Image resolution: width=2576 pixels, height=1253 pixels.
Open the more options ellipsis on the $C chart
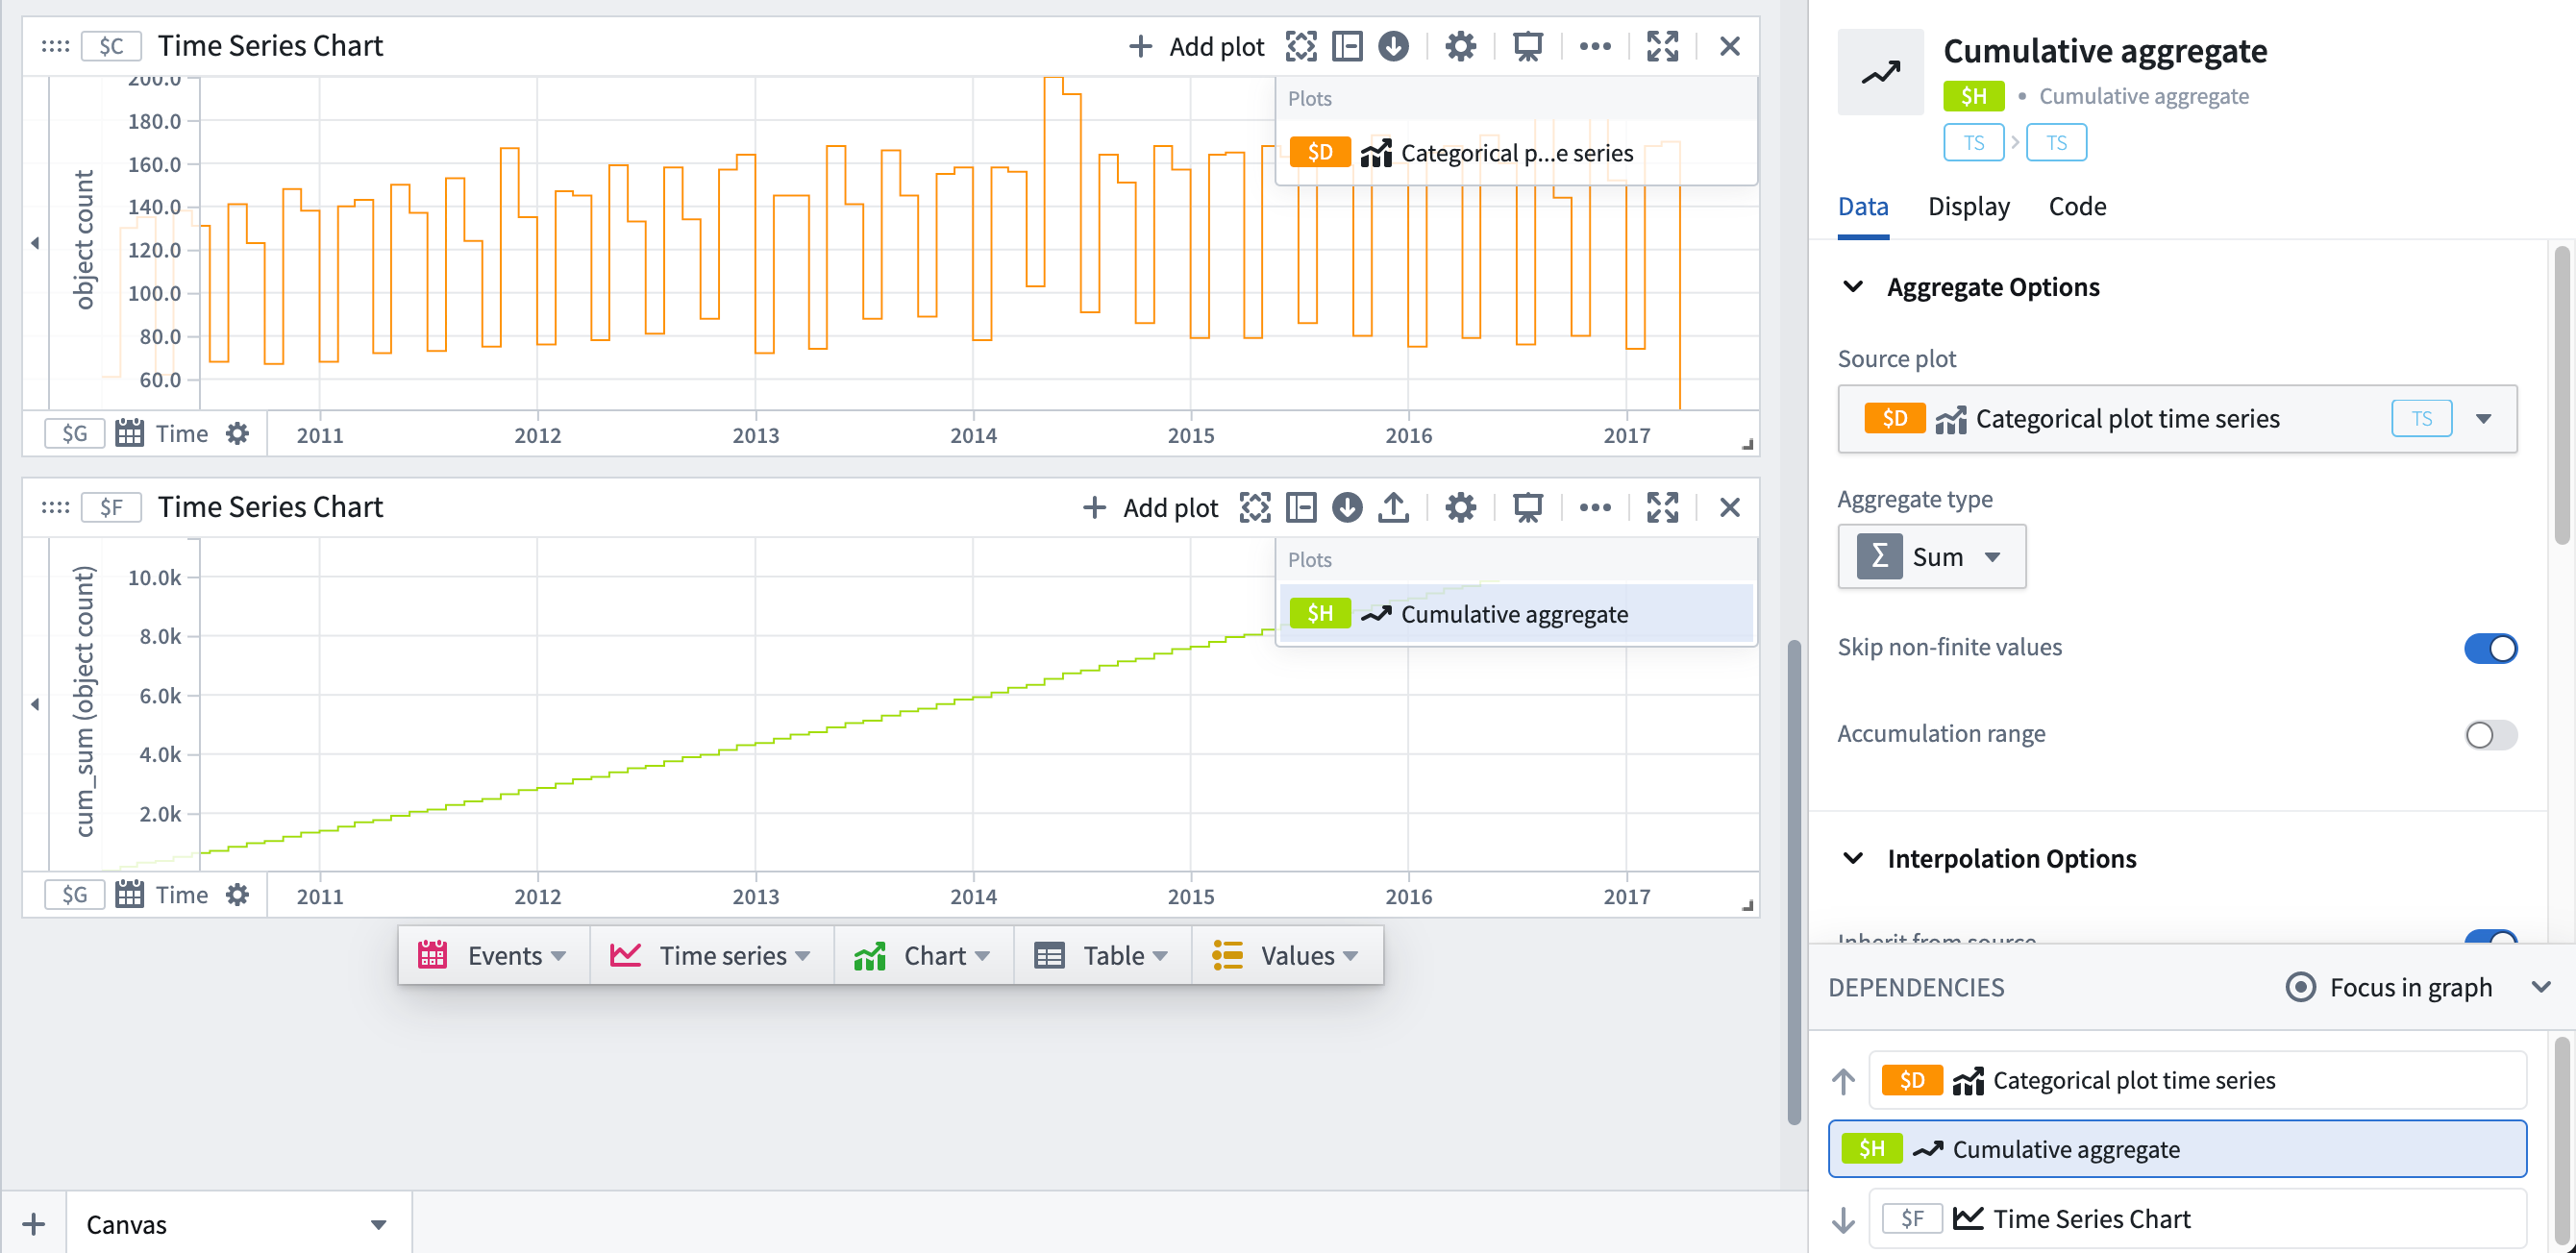coord(1595,46)
